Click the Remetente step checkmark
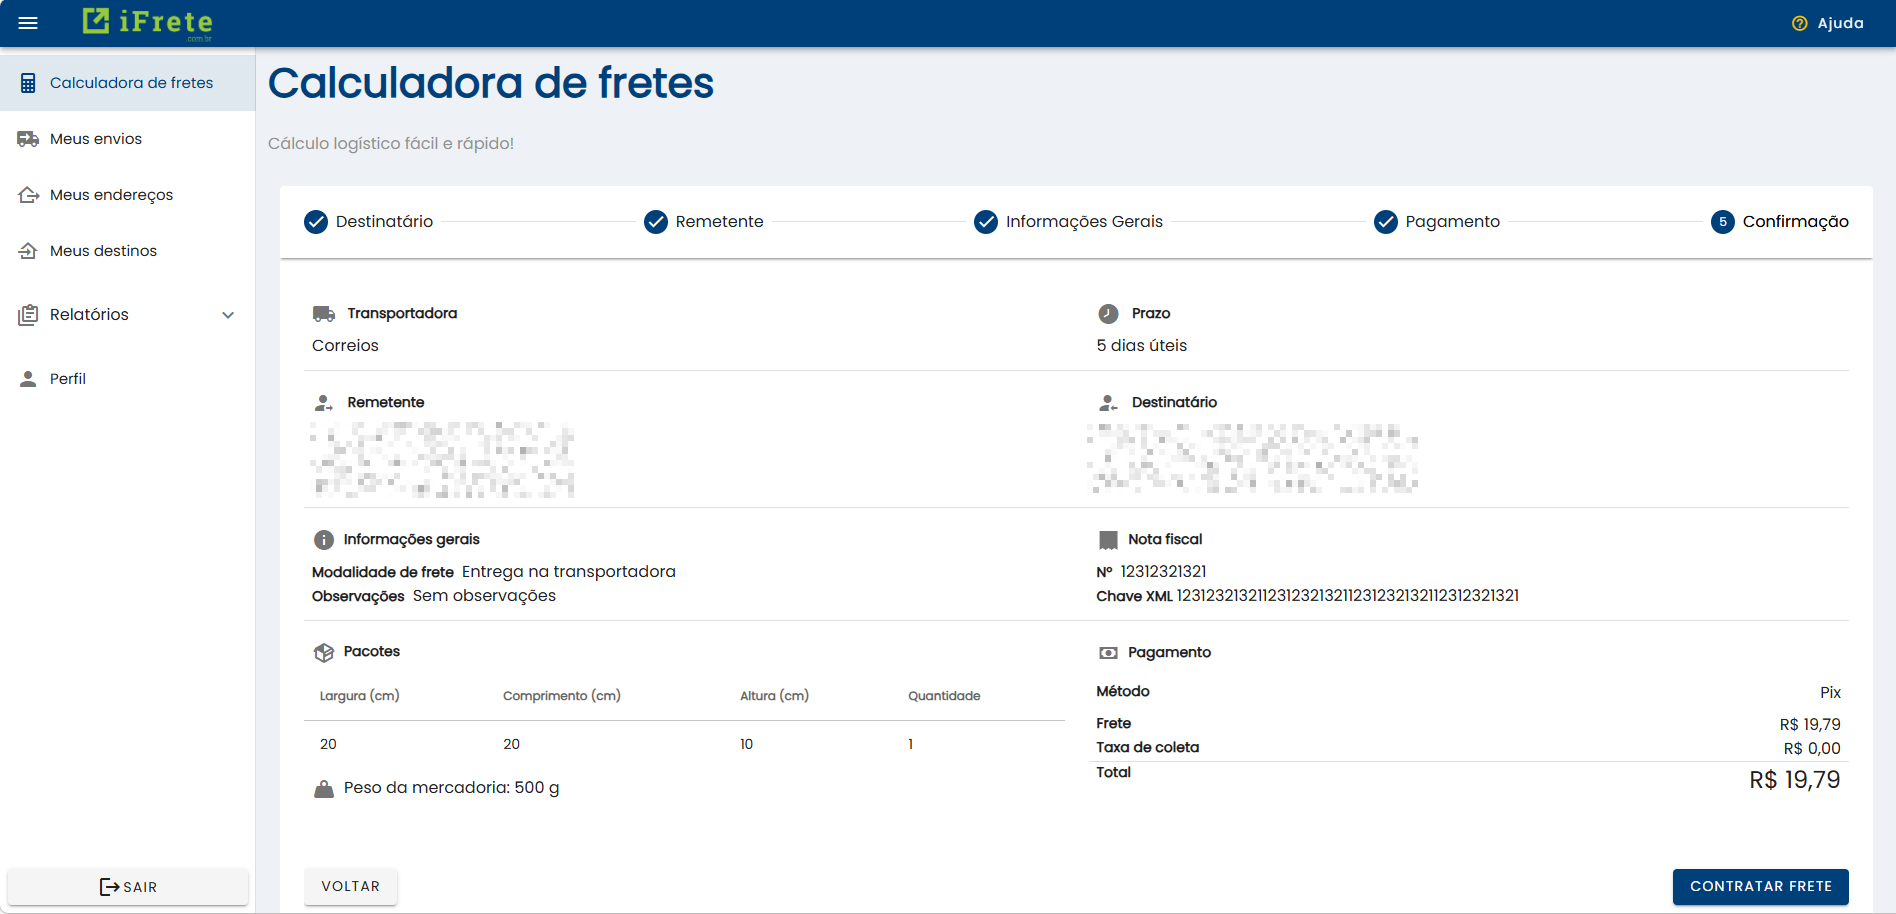This screenshot has width=1896, height=914. pos(655,222)
